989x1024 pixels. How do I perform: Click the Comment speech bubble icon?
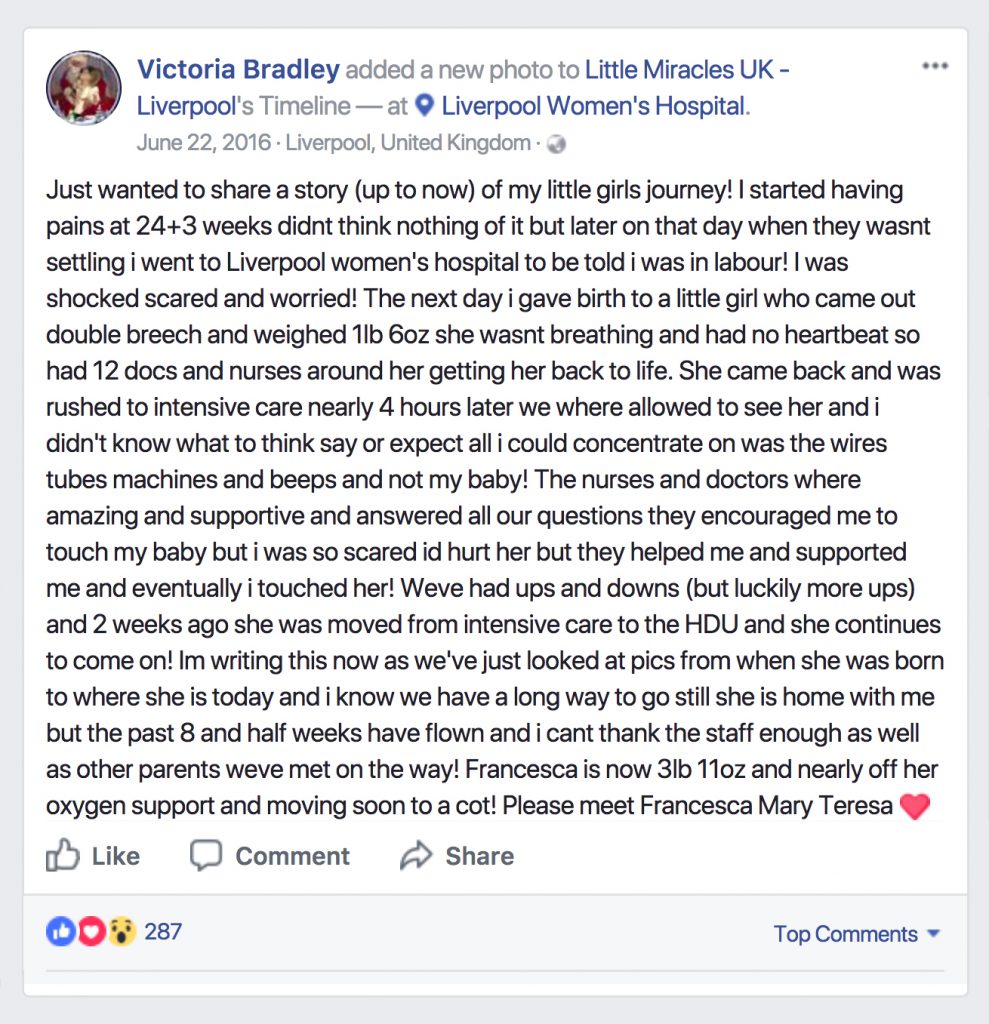(206, 856)
